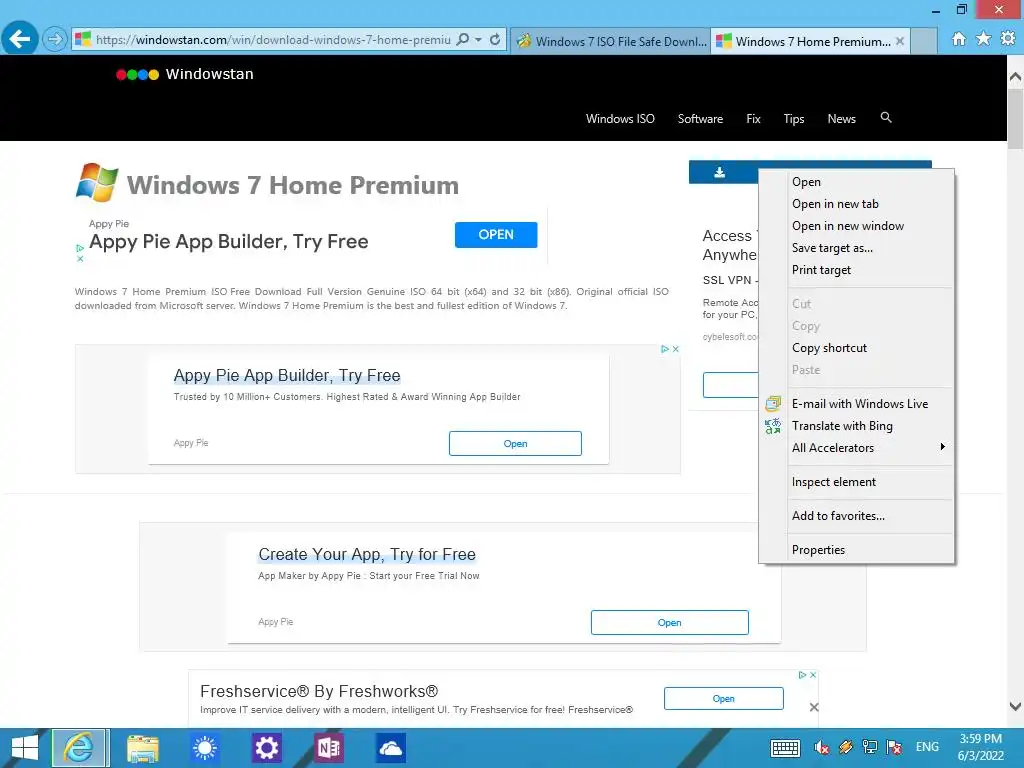The width and height of the screenshot is (1024, 768).
Task: Open File Explorer from taskbar
Action: (143, 748)
